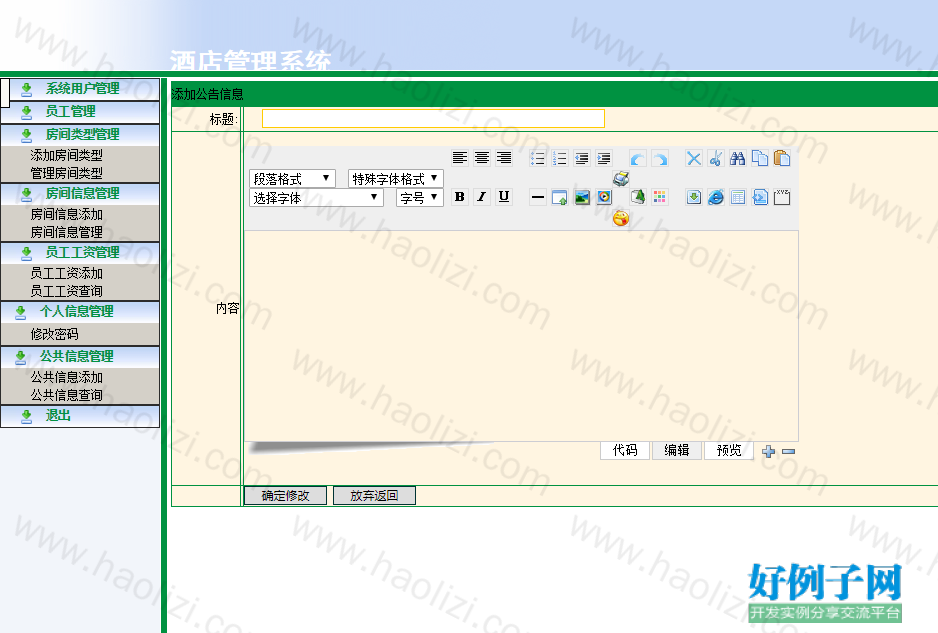
Task: Open 员工工资添加 page
Action: [66, 273]
